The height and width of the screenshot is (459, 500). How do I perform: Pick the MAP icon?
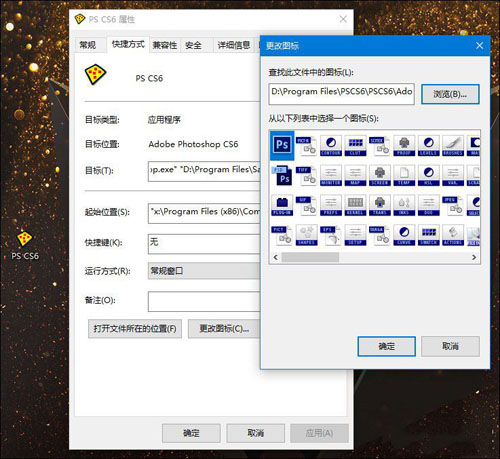(x=355, y=175)
